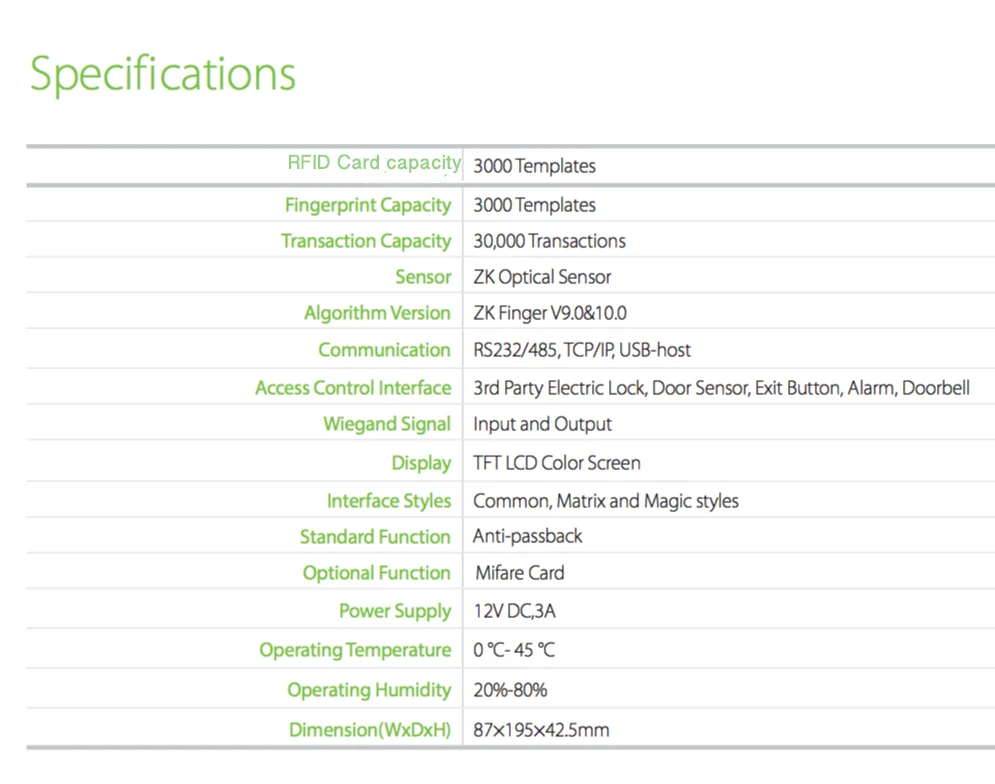Select the "12V DC,3A" value
995x784 pixels.
(515, 611)
